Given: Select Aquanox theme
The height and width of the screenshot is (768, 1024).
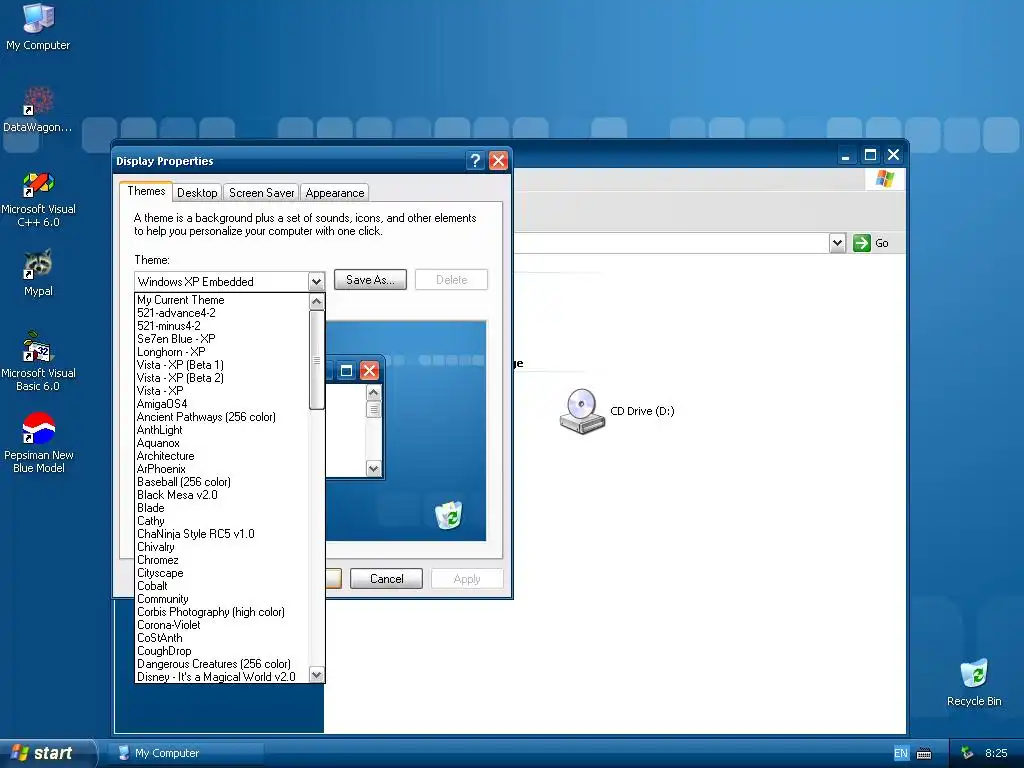Looking at the screenshot, I should coord(222,443).
